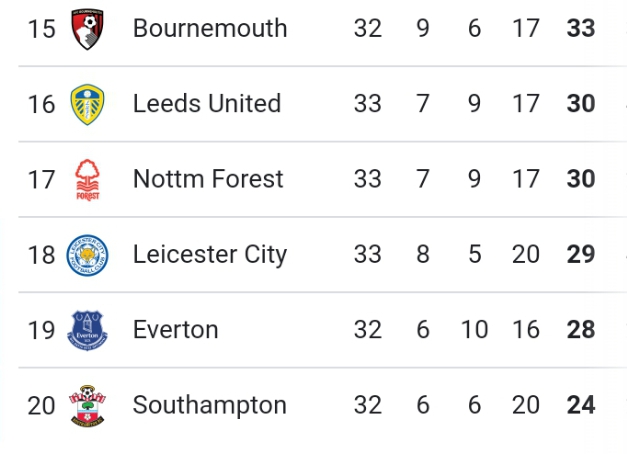Click Everton's draws value of 10
The image size is (627, 454).
[474, 330]
